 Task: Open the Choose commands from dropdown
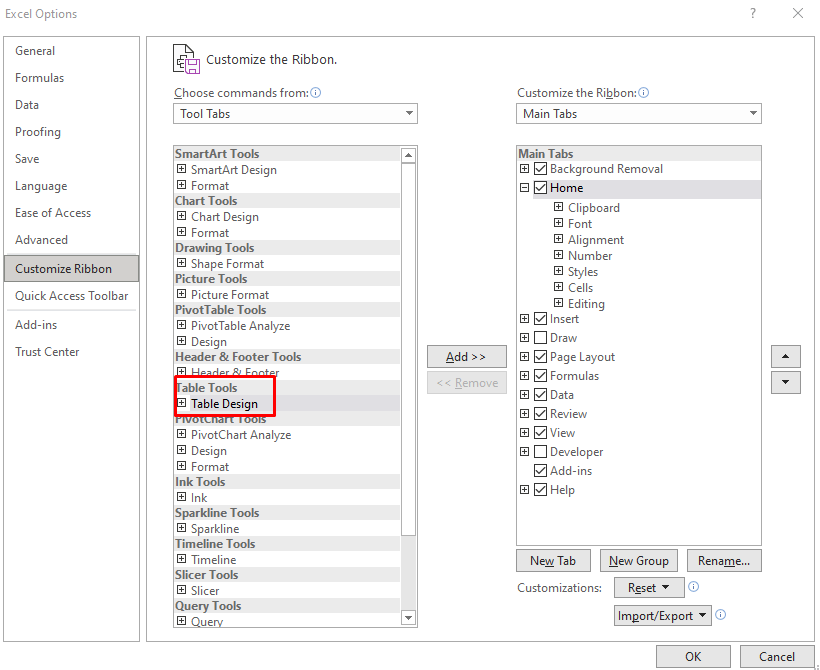coord(295,113)
